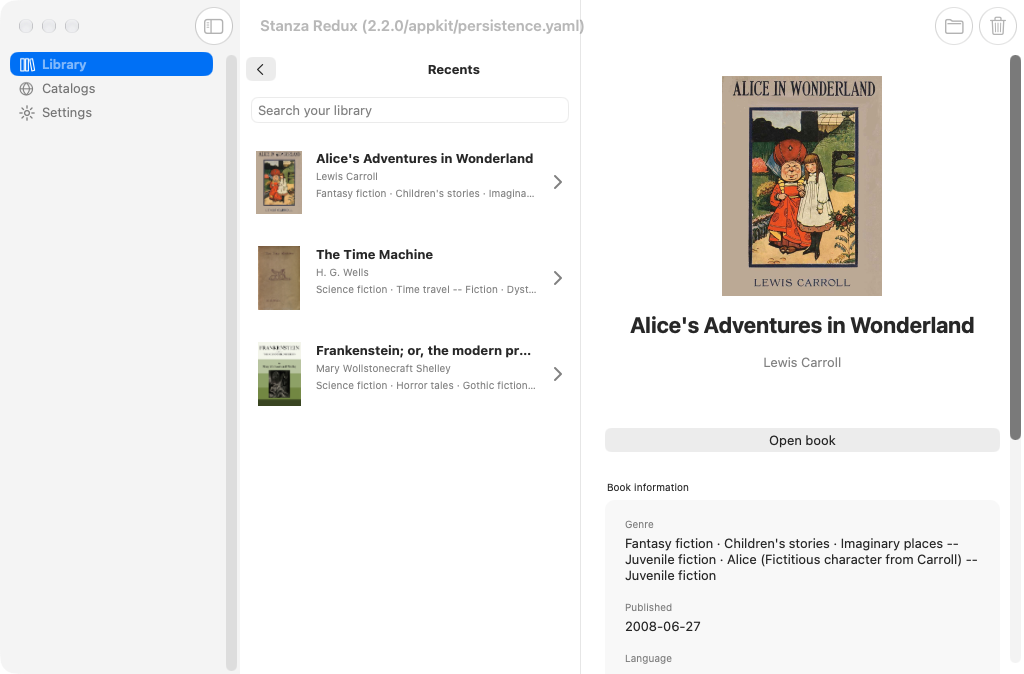Click Mary Wollstonecraft Shelley author text
Screen dimensions: 1024x674
point(383,368)
